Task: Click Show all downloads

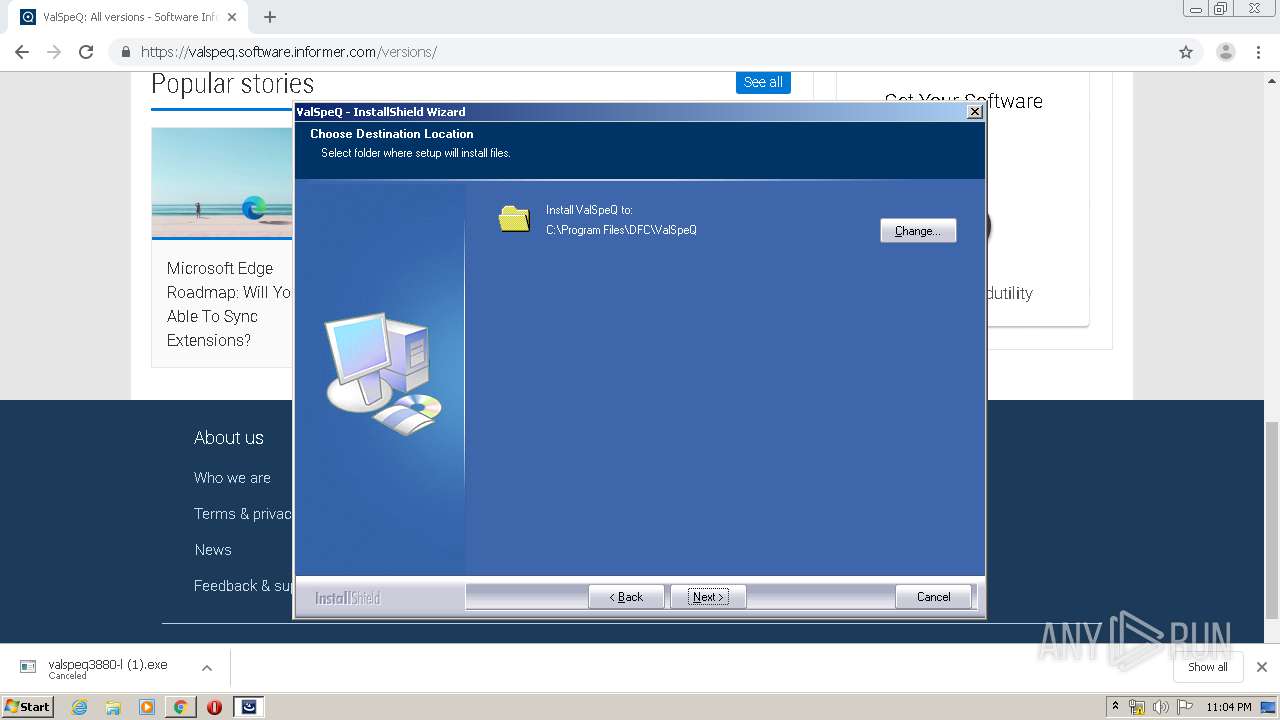Action: click(x=1207, y=667)
